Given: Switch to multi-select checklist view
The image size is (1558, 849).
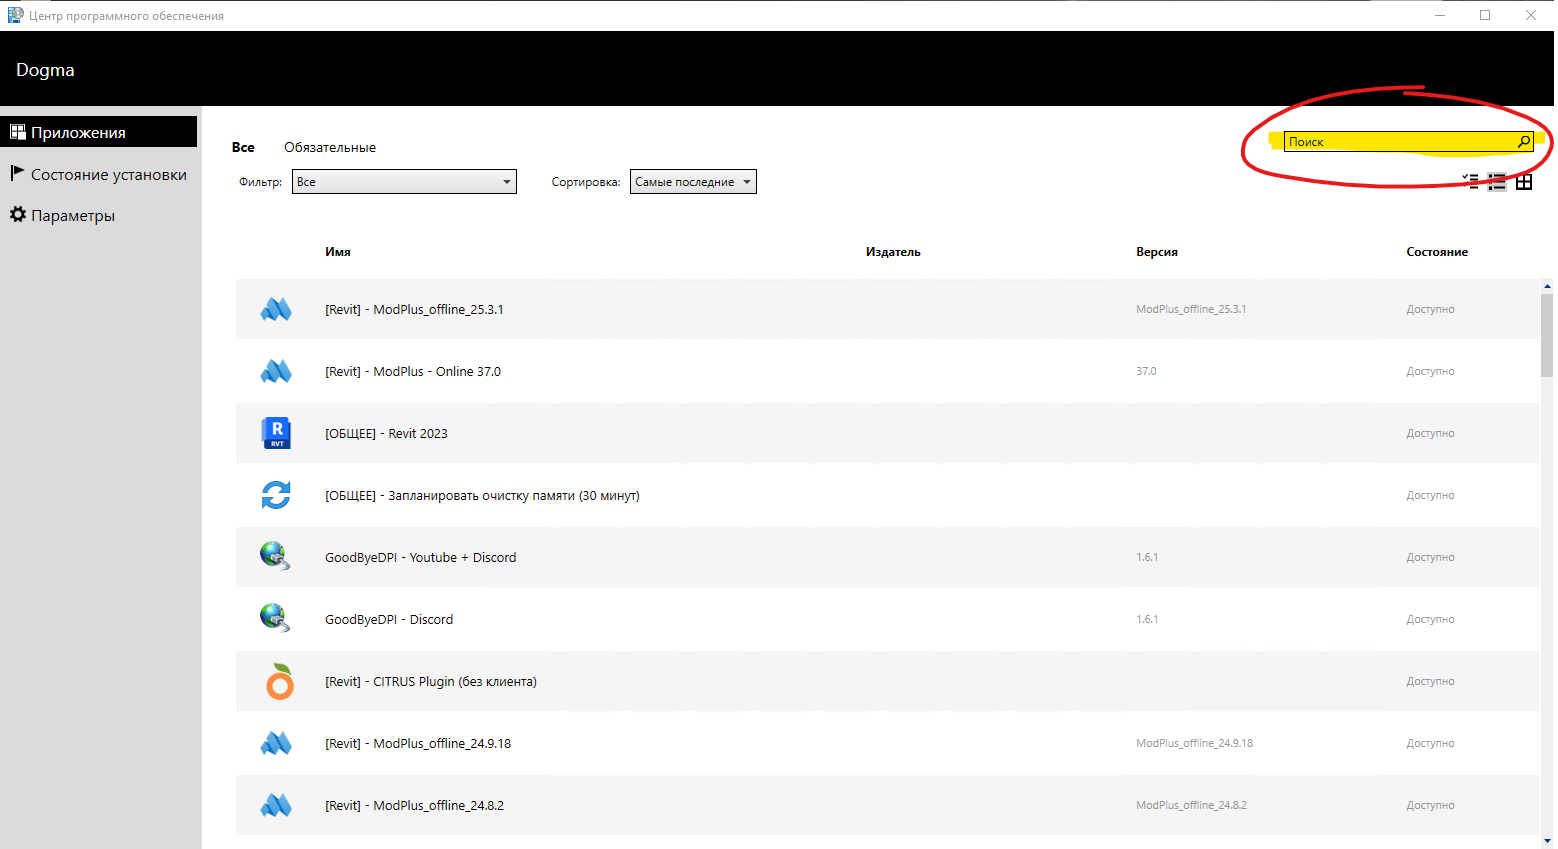Looking at the screenshot, I should coord(1471,181).
